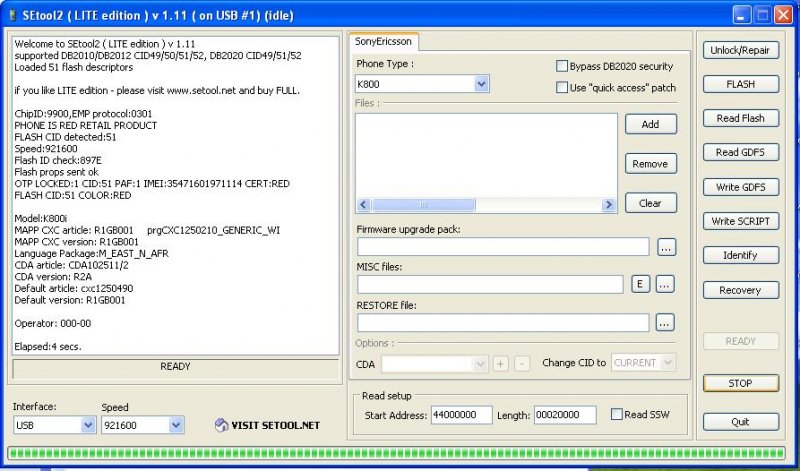The width and height of the screenshot is (800, 471).
Task: Browse for MISC files
Action: [664, 284]
